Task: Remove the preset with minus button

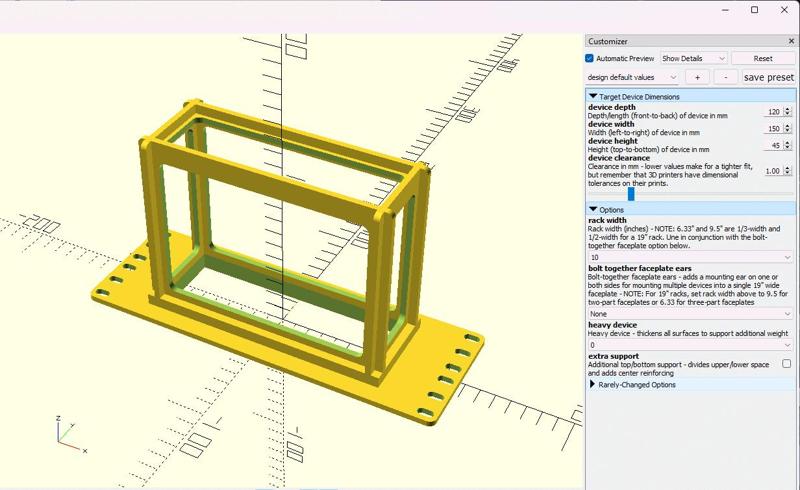Action: pyautogui.click(x=725, y=77)
